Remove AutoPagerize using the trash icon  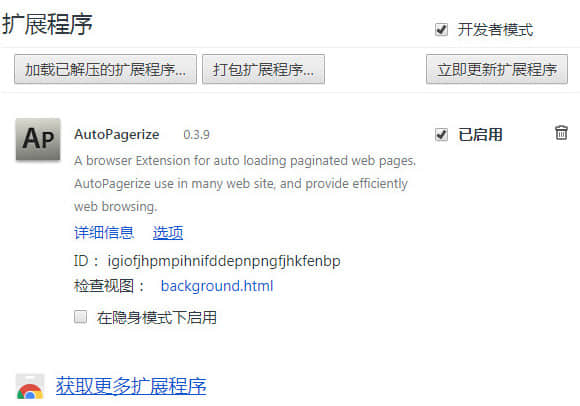click(561, 133)
